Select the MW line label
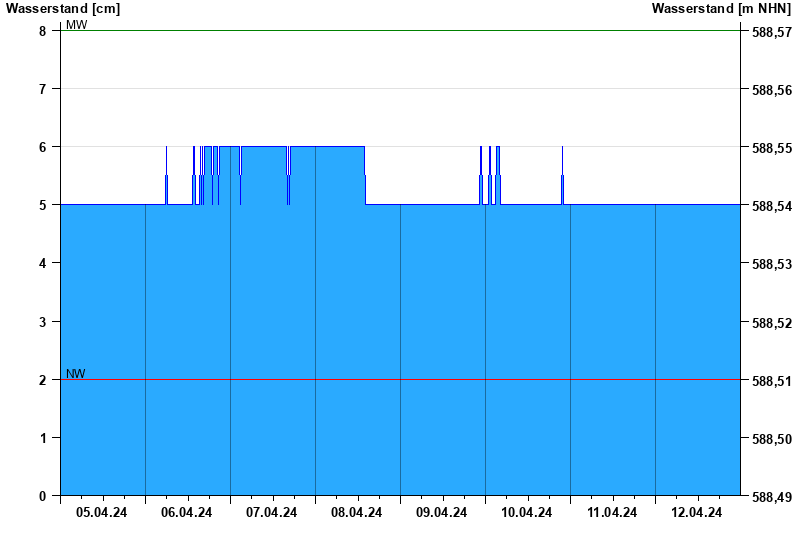Image resolution: width=800 pixels, height=550 pixels. coord(77,24)
